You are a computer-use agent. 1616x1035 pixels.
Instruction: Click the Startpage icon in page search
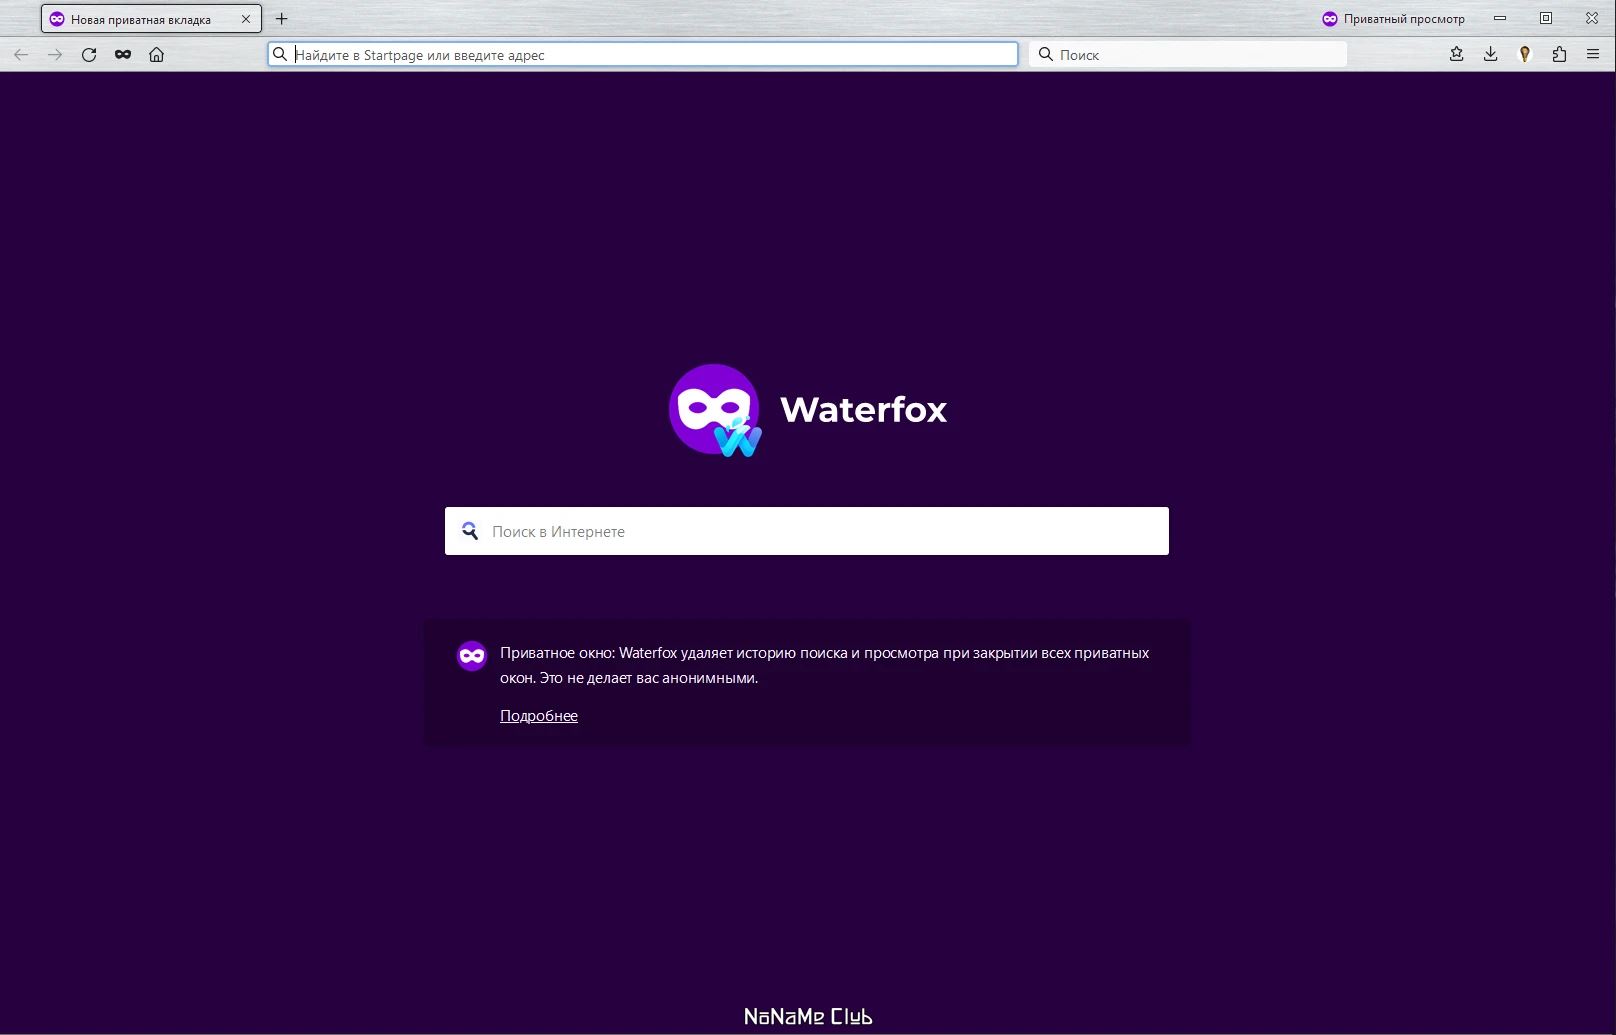pos(469,531)
